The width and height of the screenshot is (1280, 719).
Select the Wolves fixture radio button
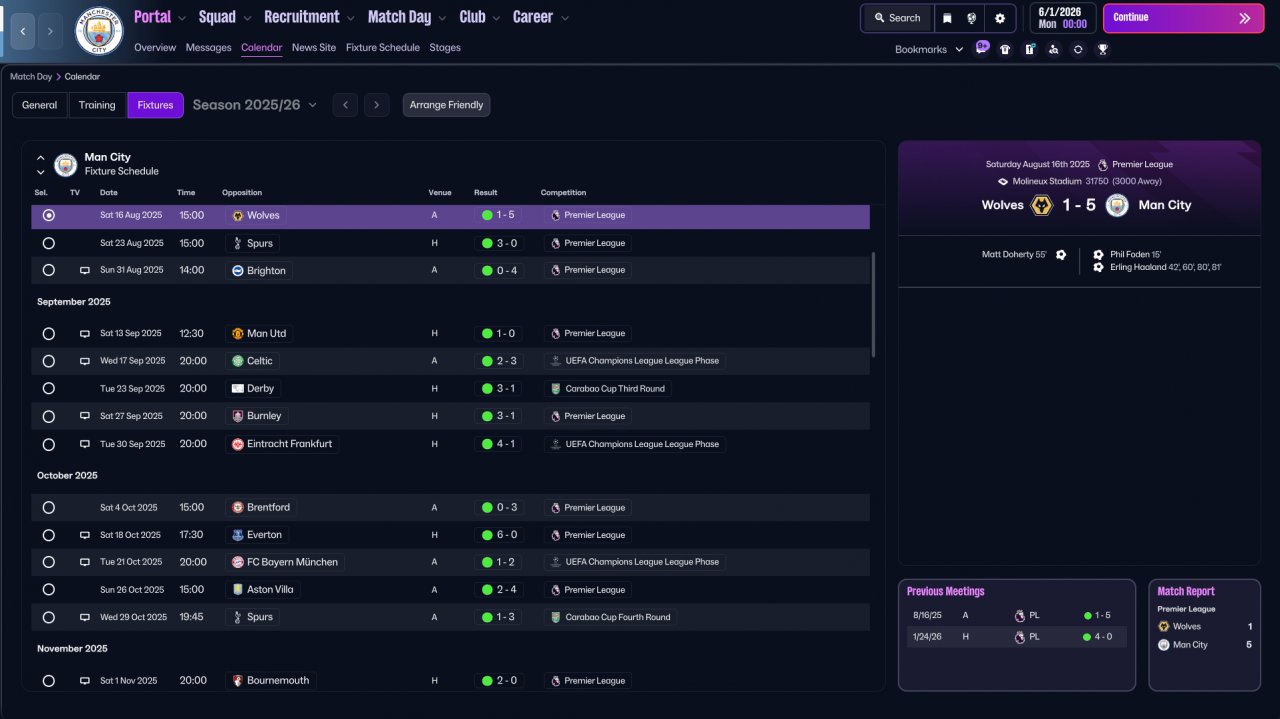[49, 215]
